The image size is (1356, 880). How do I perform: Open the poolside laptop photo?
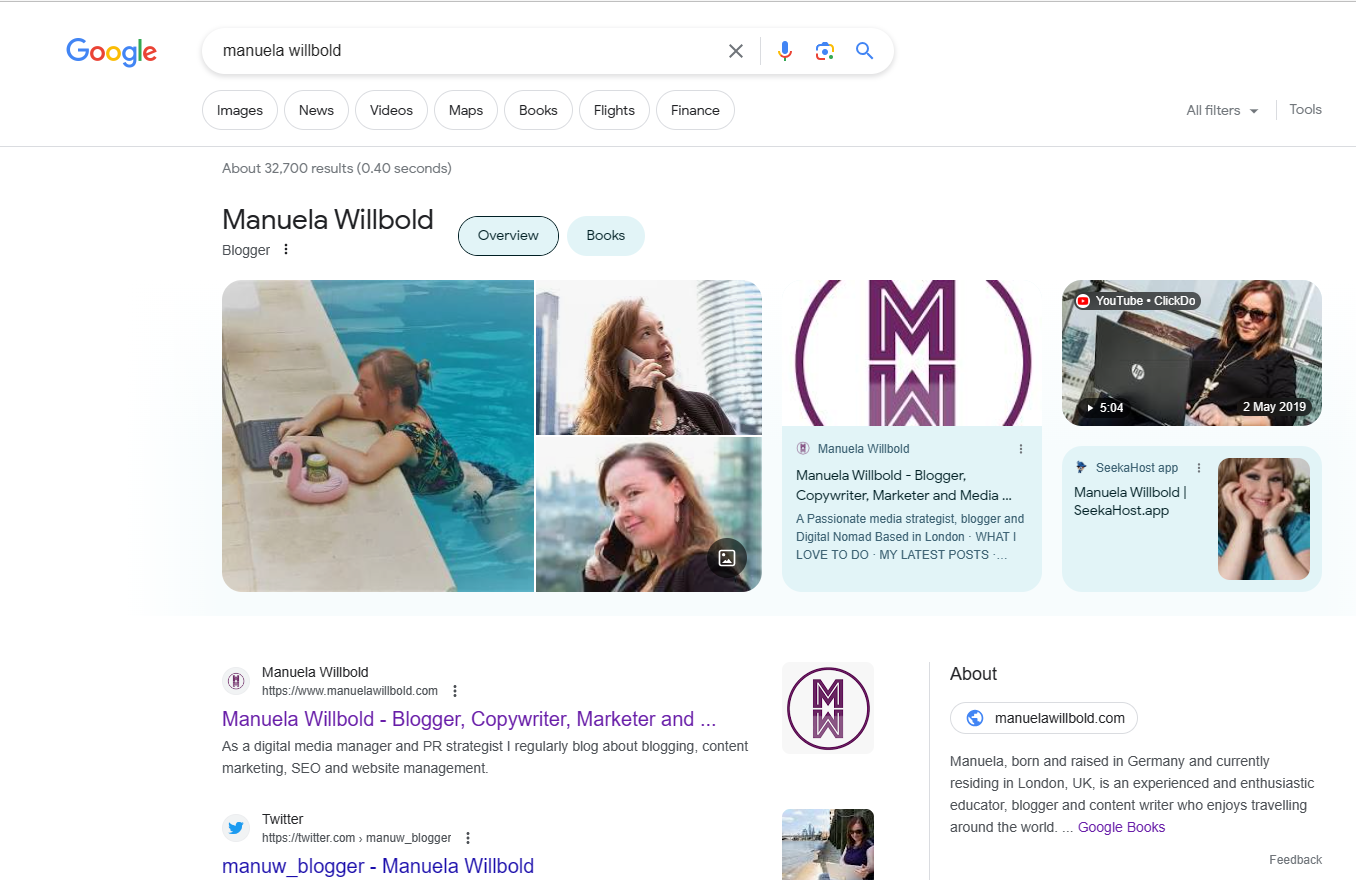point(378,436)
